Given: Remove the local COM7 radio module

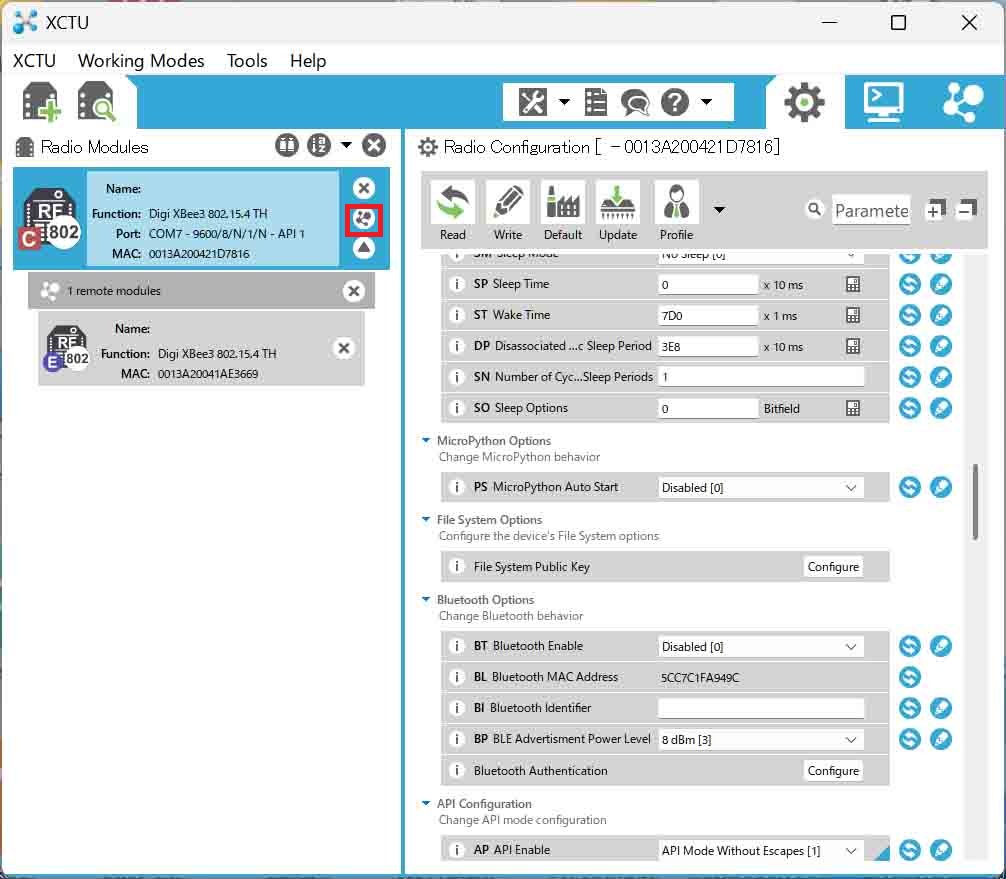Looking at the screenshot, I should (364, 188).
